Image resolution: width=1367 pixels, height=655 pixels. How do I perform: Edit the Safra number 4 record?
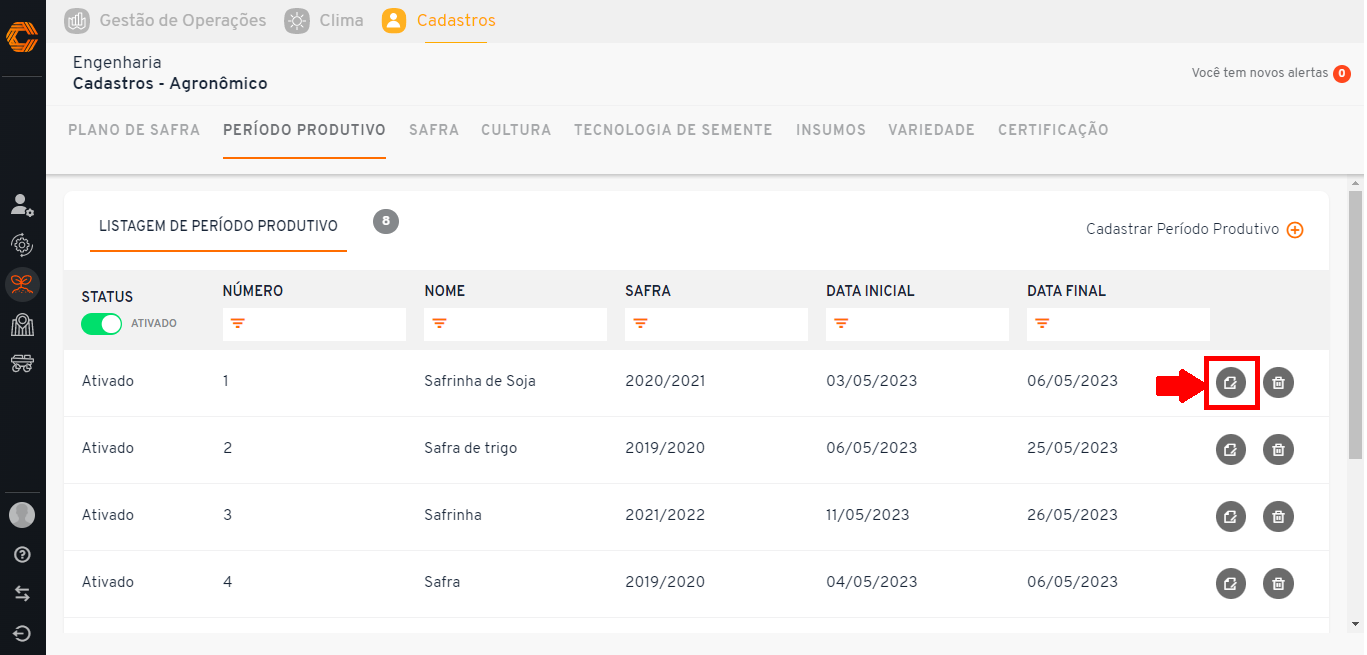[1231, 583]
